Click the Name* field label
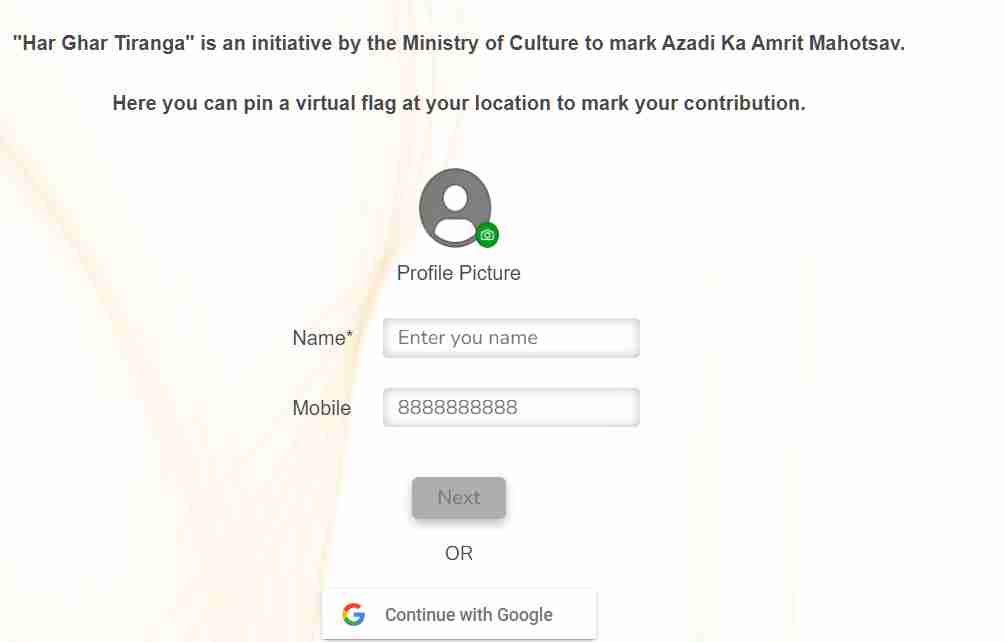This screenshot has width=1005, height=642. pyautogui.click(x=322, y=338)
